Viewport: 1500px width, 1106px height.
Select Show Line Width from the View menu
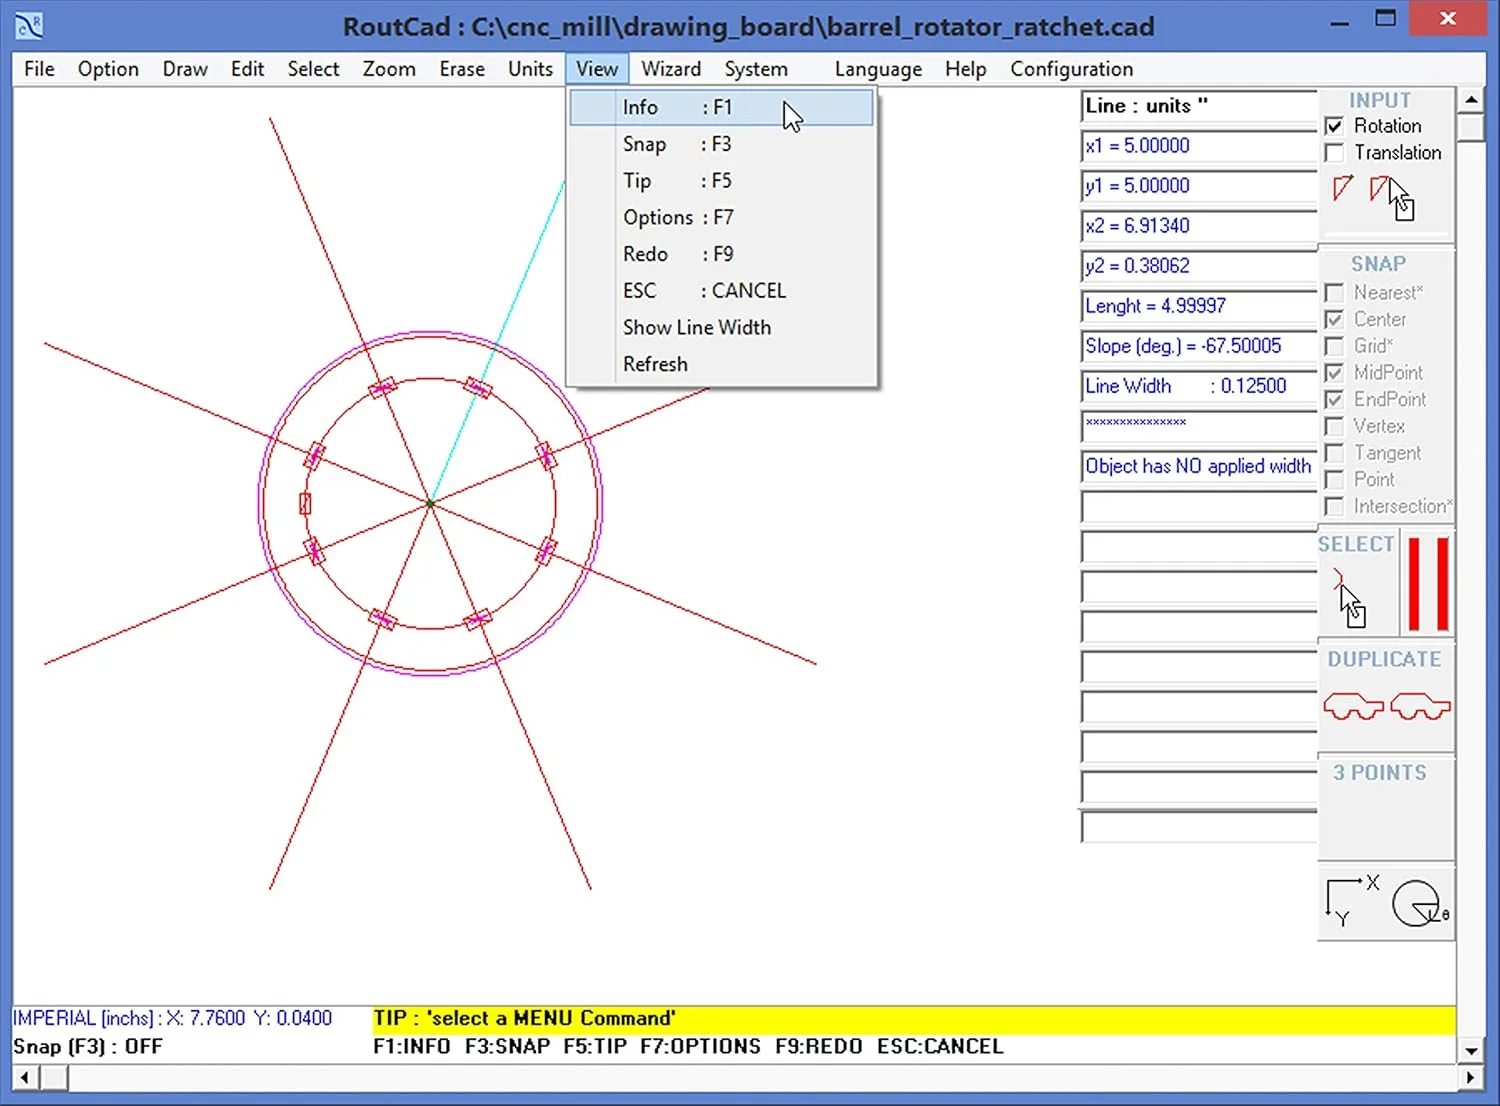click(x=697, y=327)
